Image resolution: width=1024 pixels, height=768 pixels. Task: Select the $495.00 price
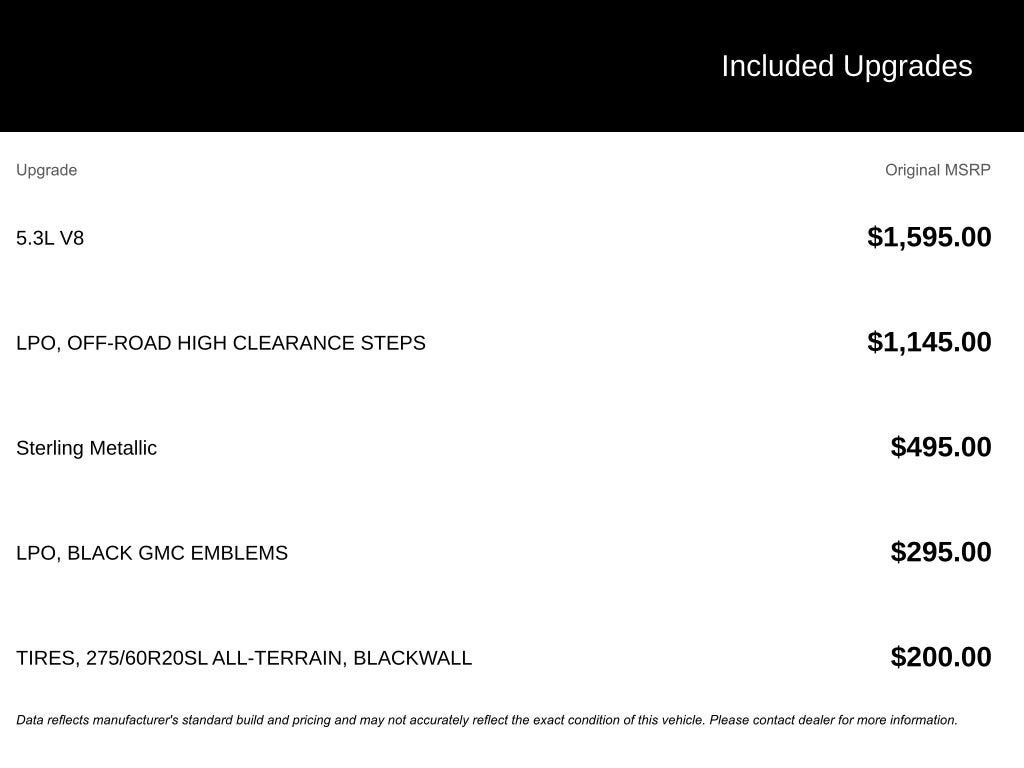click(x=941, y=447)
